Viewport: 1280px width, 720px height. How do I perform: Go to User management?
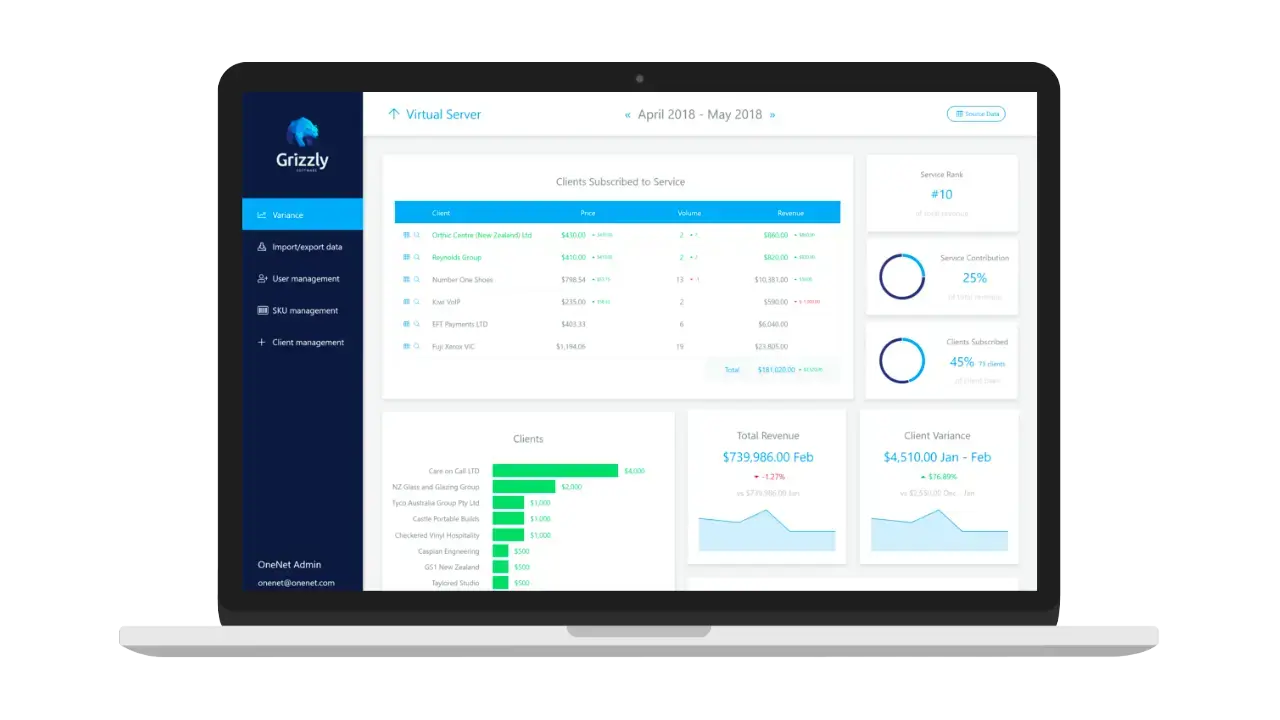pyautogui.click(x=305, y=279)
